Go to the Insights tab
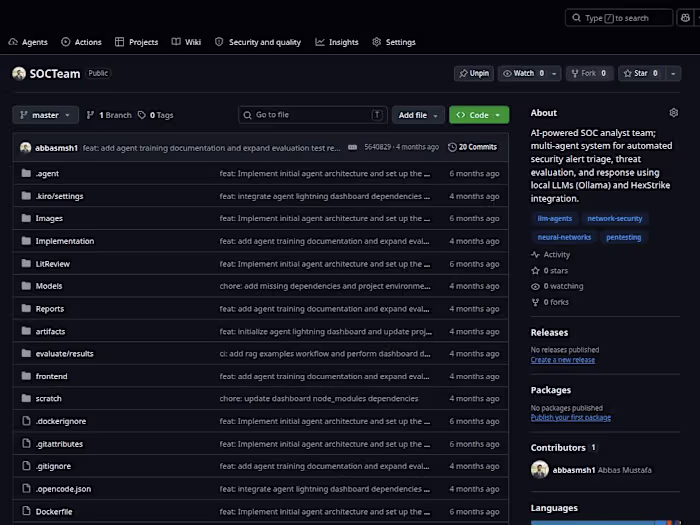 click(337, 42)
